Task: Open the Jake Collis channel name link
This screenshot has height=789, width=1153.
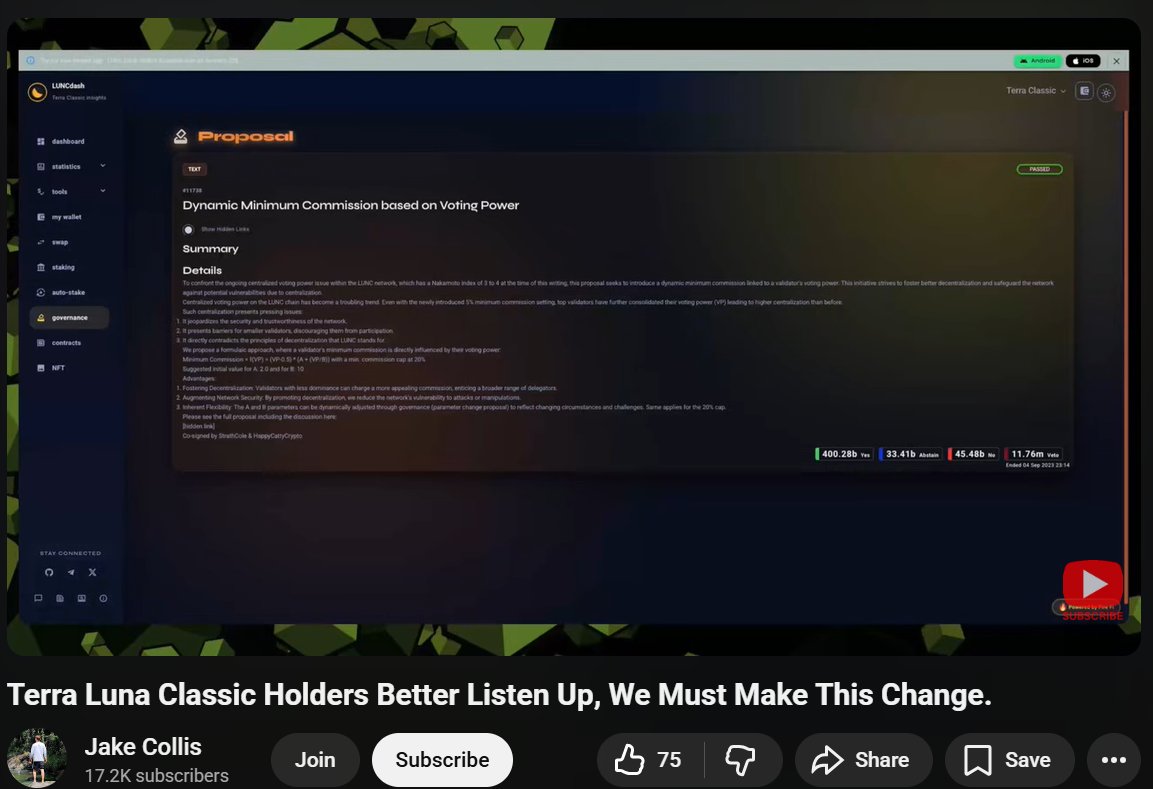Action: click(143, 746)
